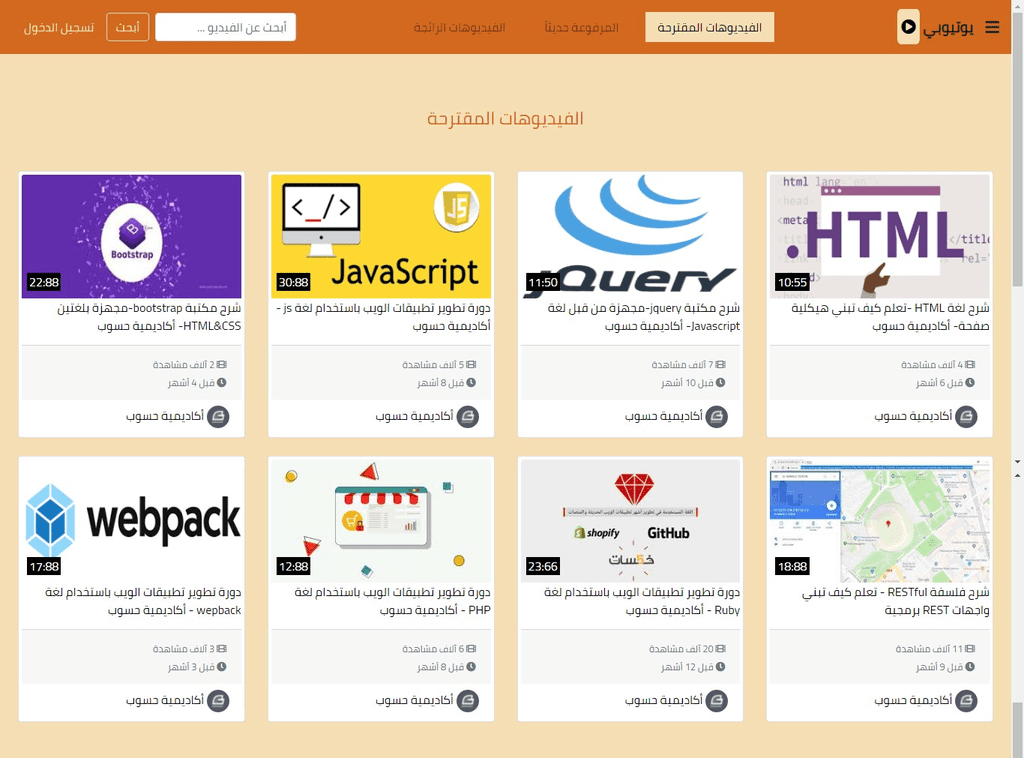Click the views icon on the HTML card
1024x758 pixels.
(x=970, y=364)
